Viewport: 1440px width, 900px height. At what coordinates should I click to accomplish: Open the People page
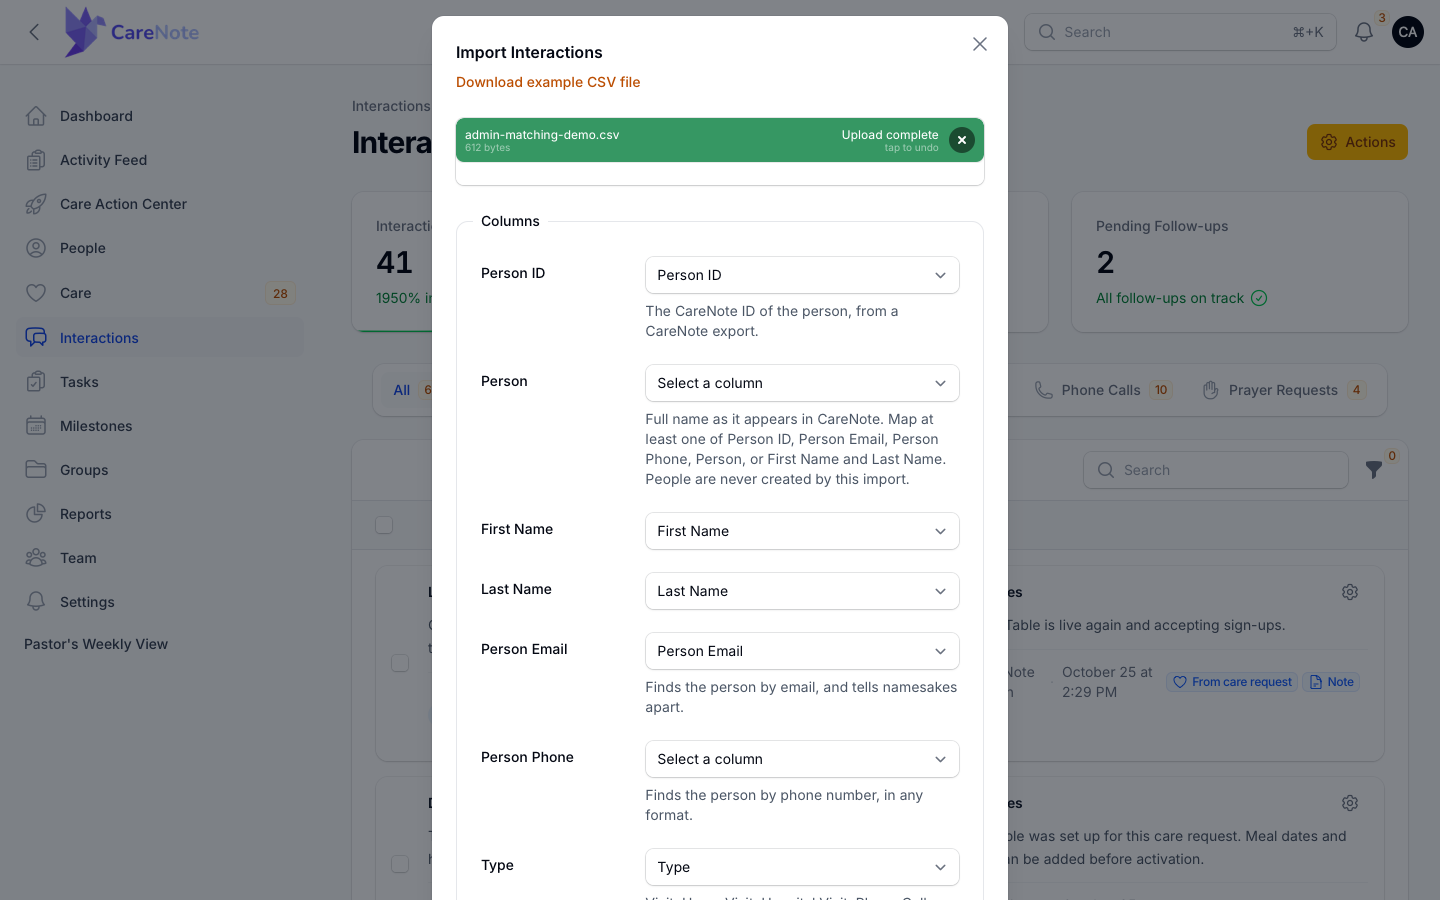(x=160, y=248)
